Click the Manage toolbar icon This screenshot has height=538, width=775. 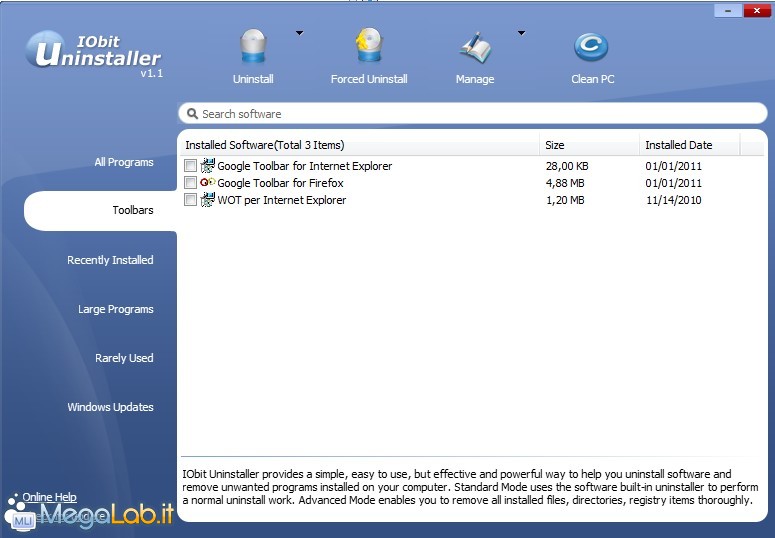[475, 47]
